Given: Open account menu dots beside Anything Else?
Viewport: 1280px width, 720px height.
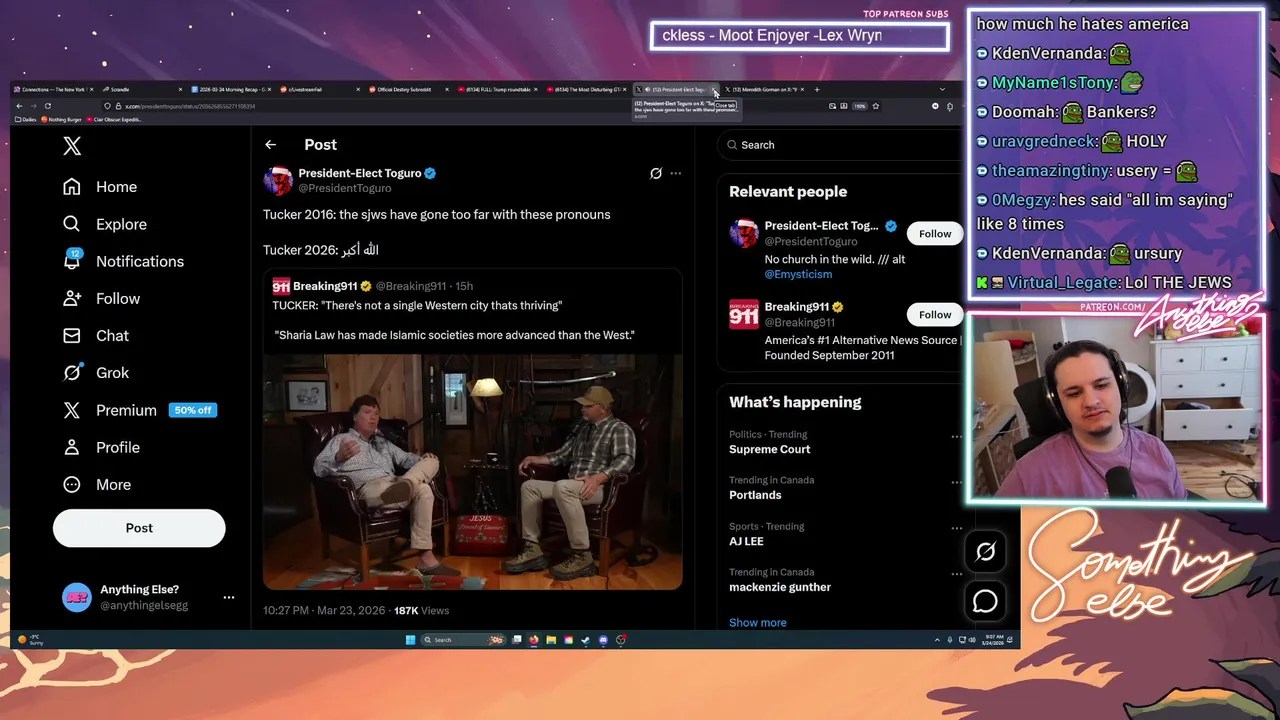Looking at the screenshot, I should click(229, 597).
